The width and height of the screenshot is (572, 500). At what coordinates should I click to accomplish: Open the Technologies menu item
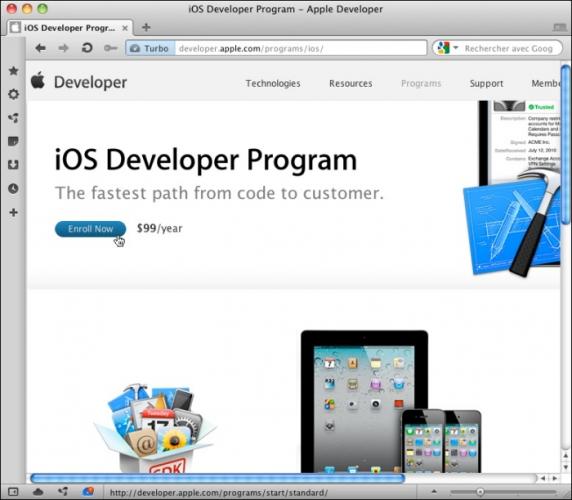pos(273,84)
